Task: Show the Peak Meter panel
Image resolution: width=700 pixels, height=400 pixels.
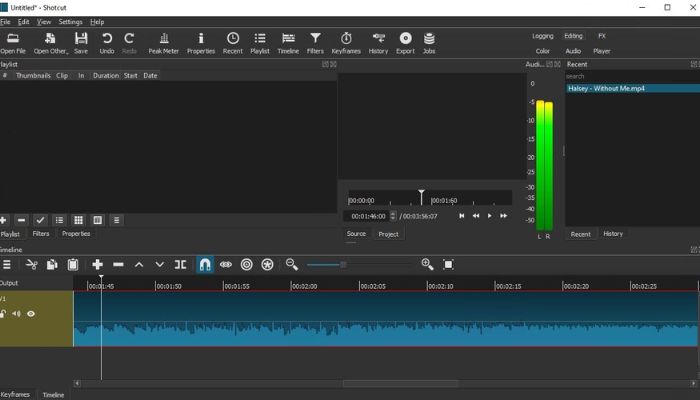Action: [163, 43]
